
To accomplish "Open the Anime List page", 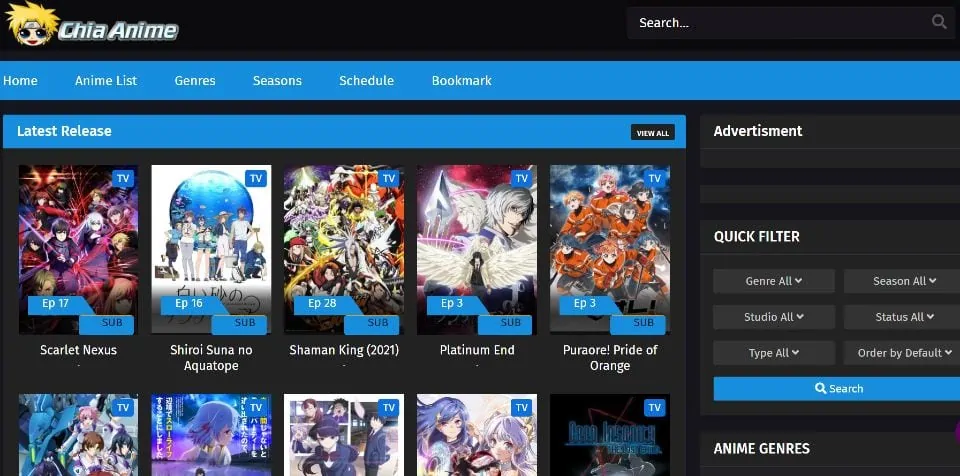I will pyautogui.click(x=106, y=81).
